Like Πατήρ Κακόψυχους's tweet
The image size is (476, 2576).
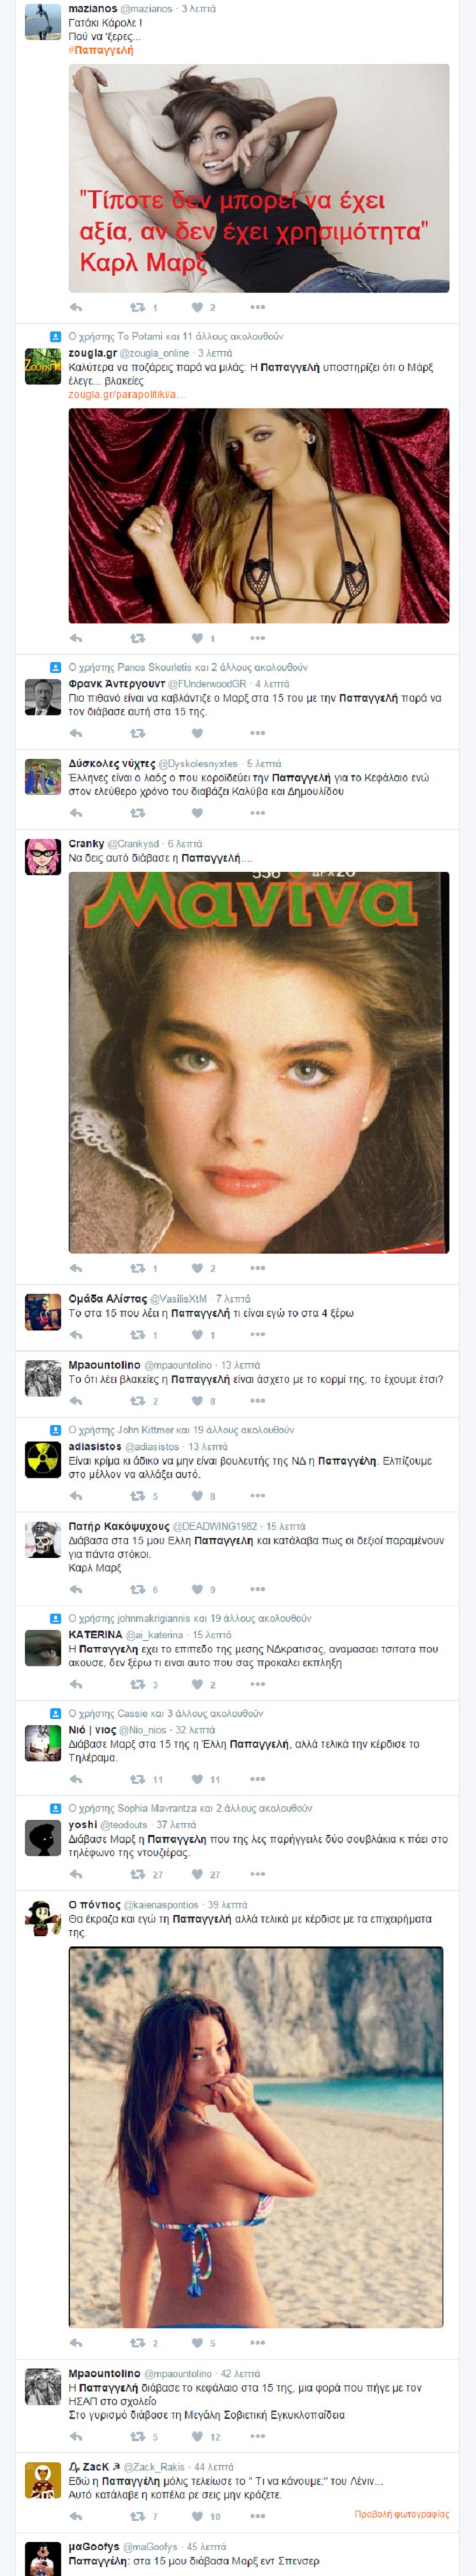click(198, 1589)
